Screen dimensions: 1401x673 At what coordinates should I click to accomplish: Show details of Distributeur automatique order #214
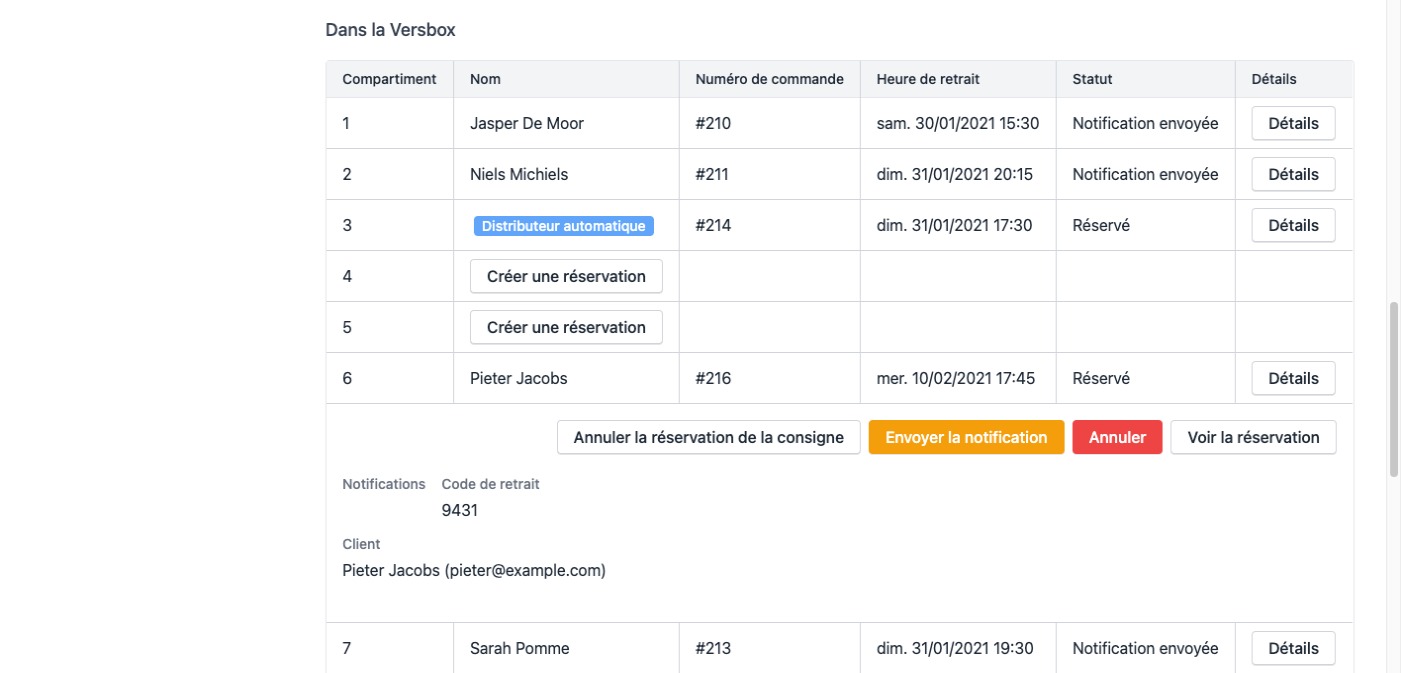[x=1293, y=226]
